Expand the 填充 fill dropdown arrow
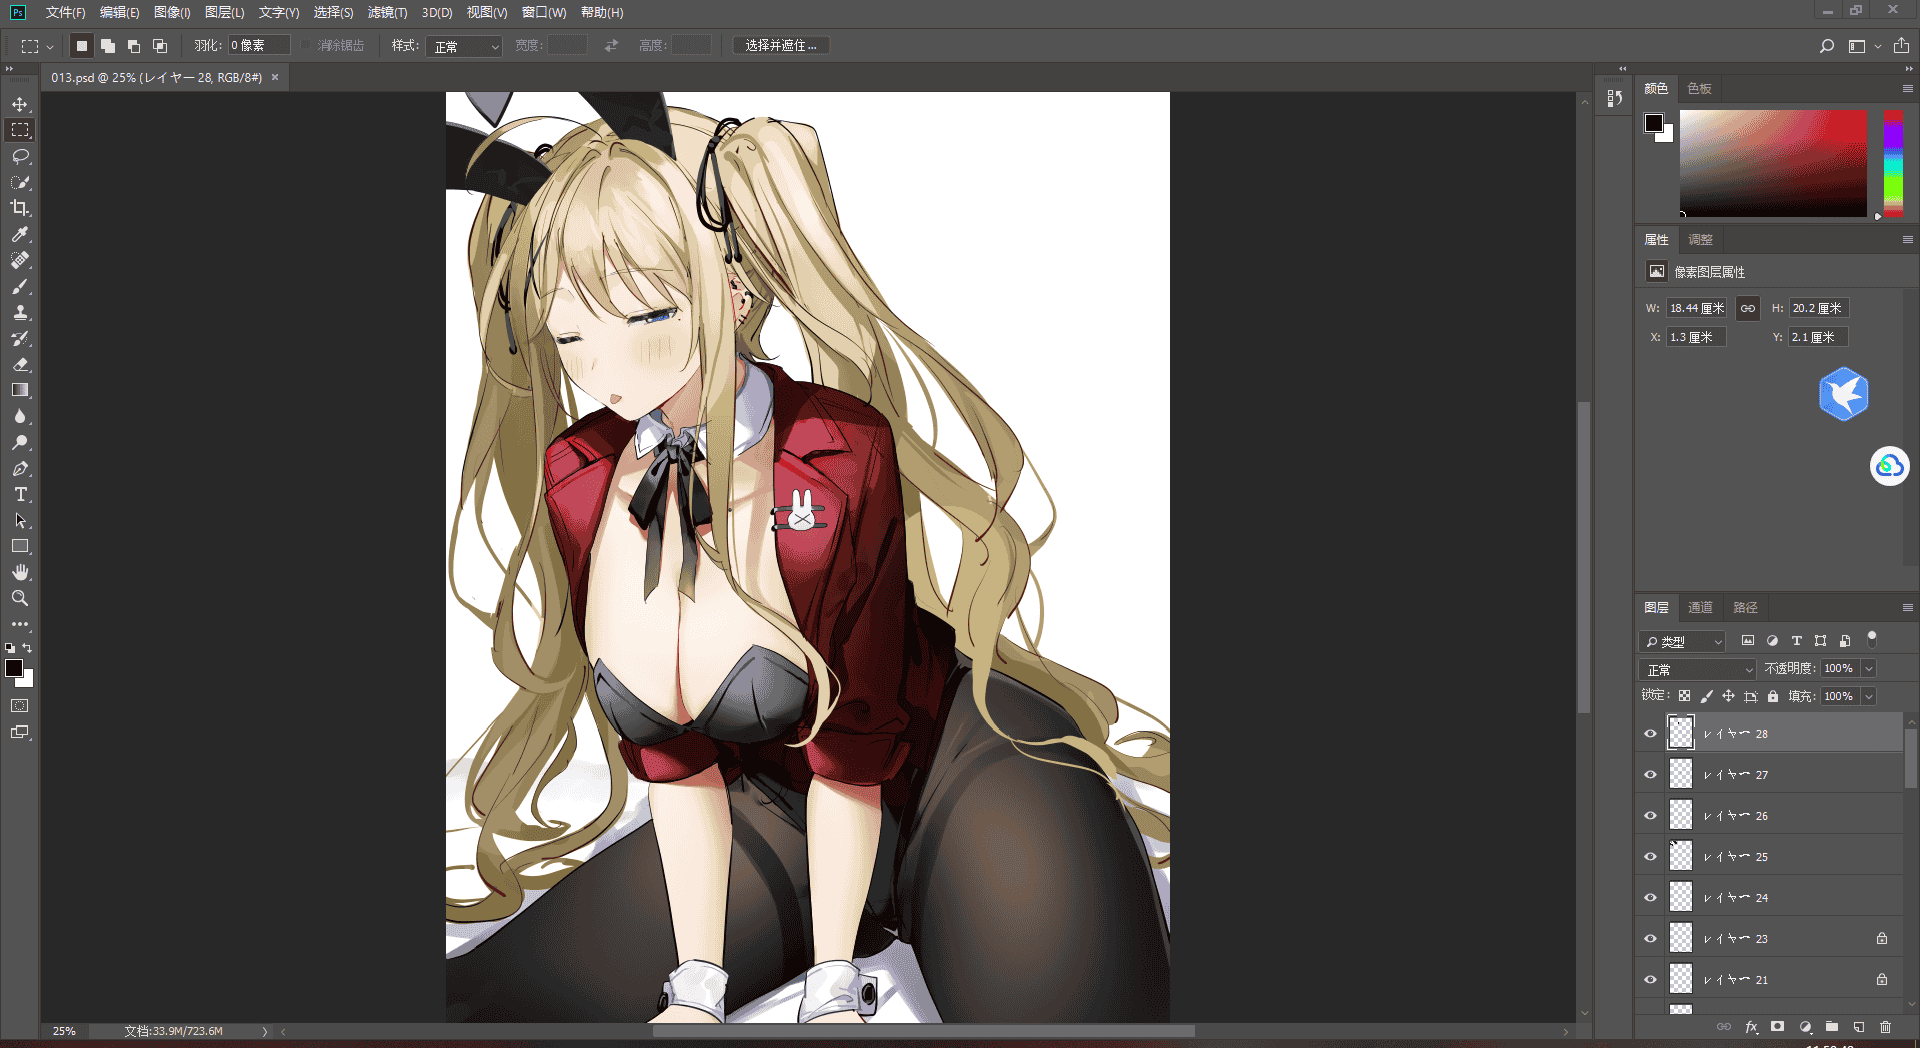This screenshot has height=1048, width=1920. click(x=1868, y=696)
